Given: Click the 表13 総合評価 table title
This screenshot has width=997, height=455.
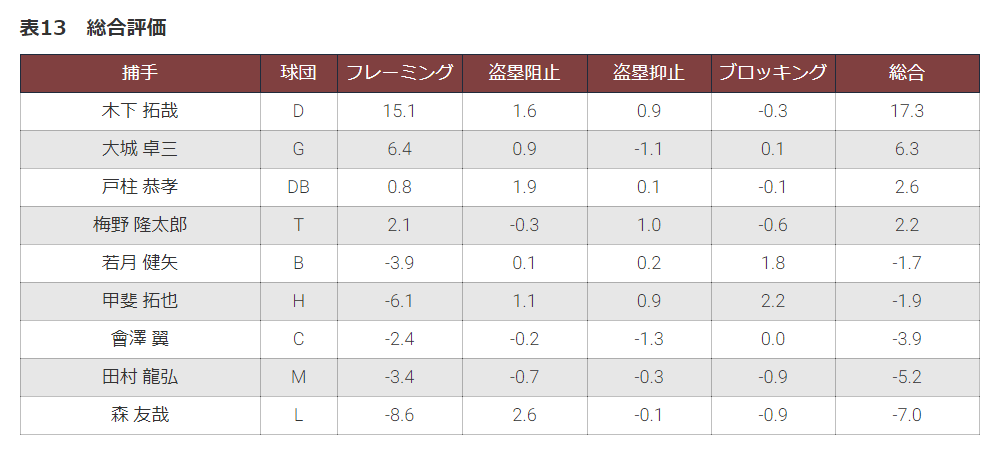Looking at the screenshot, I should [x=93, y=28].
